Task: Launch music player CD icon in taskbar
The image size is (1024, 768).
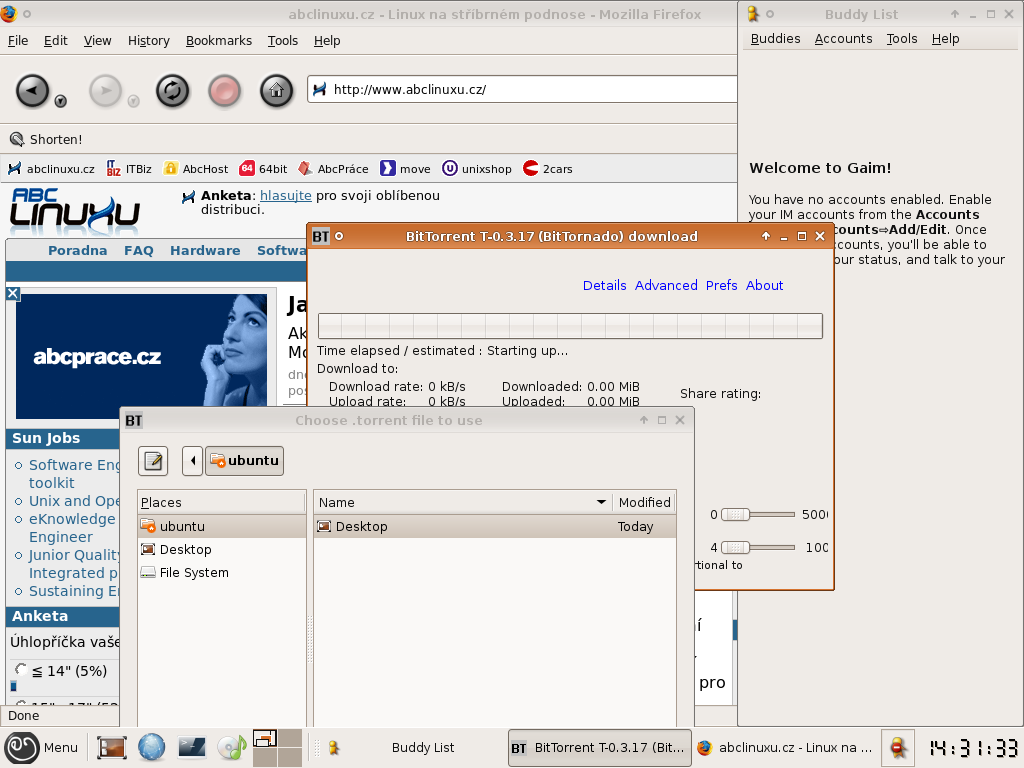Action: click(x=231, y=748)
